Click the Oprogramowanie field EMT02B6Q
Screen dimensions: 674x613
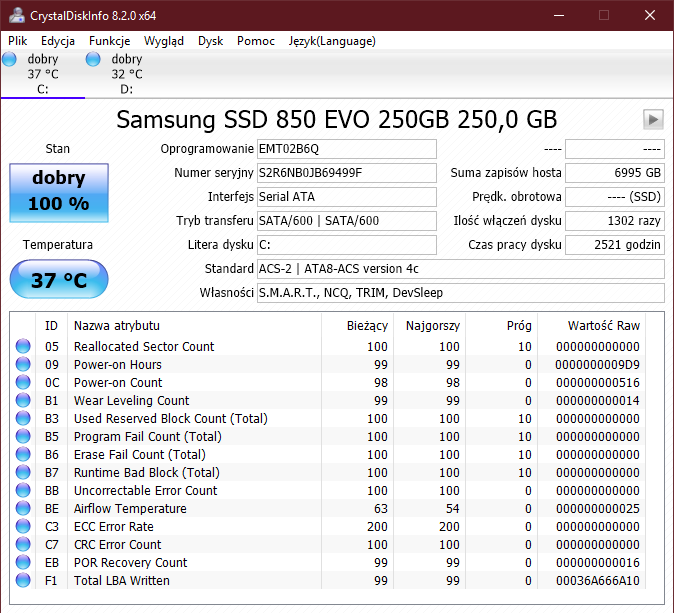(347, 149)
